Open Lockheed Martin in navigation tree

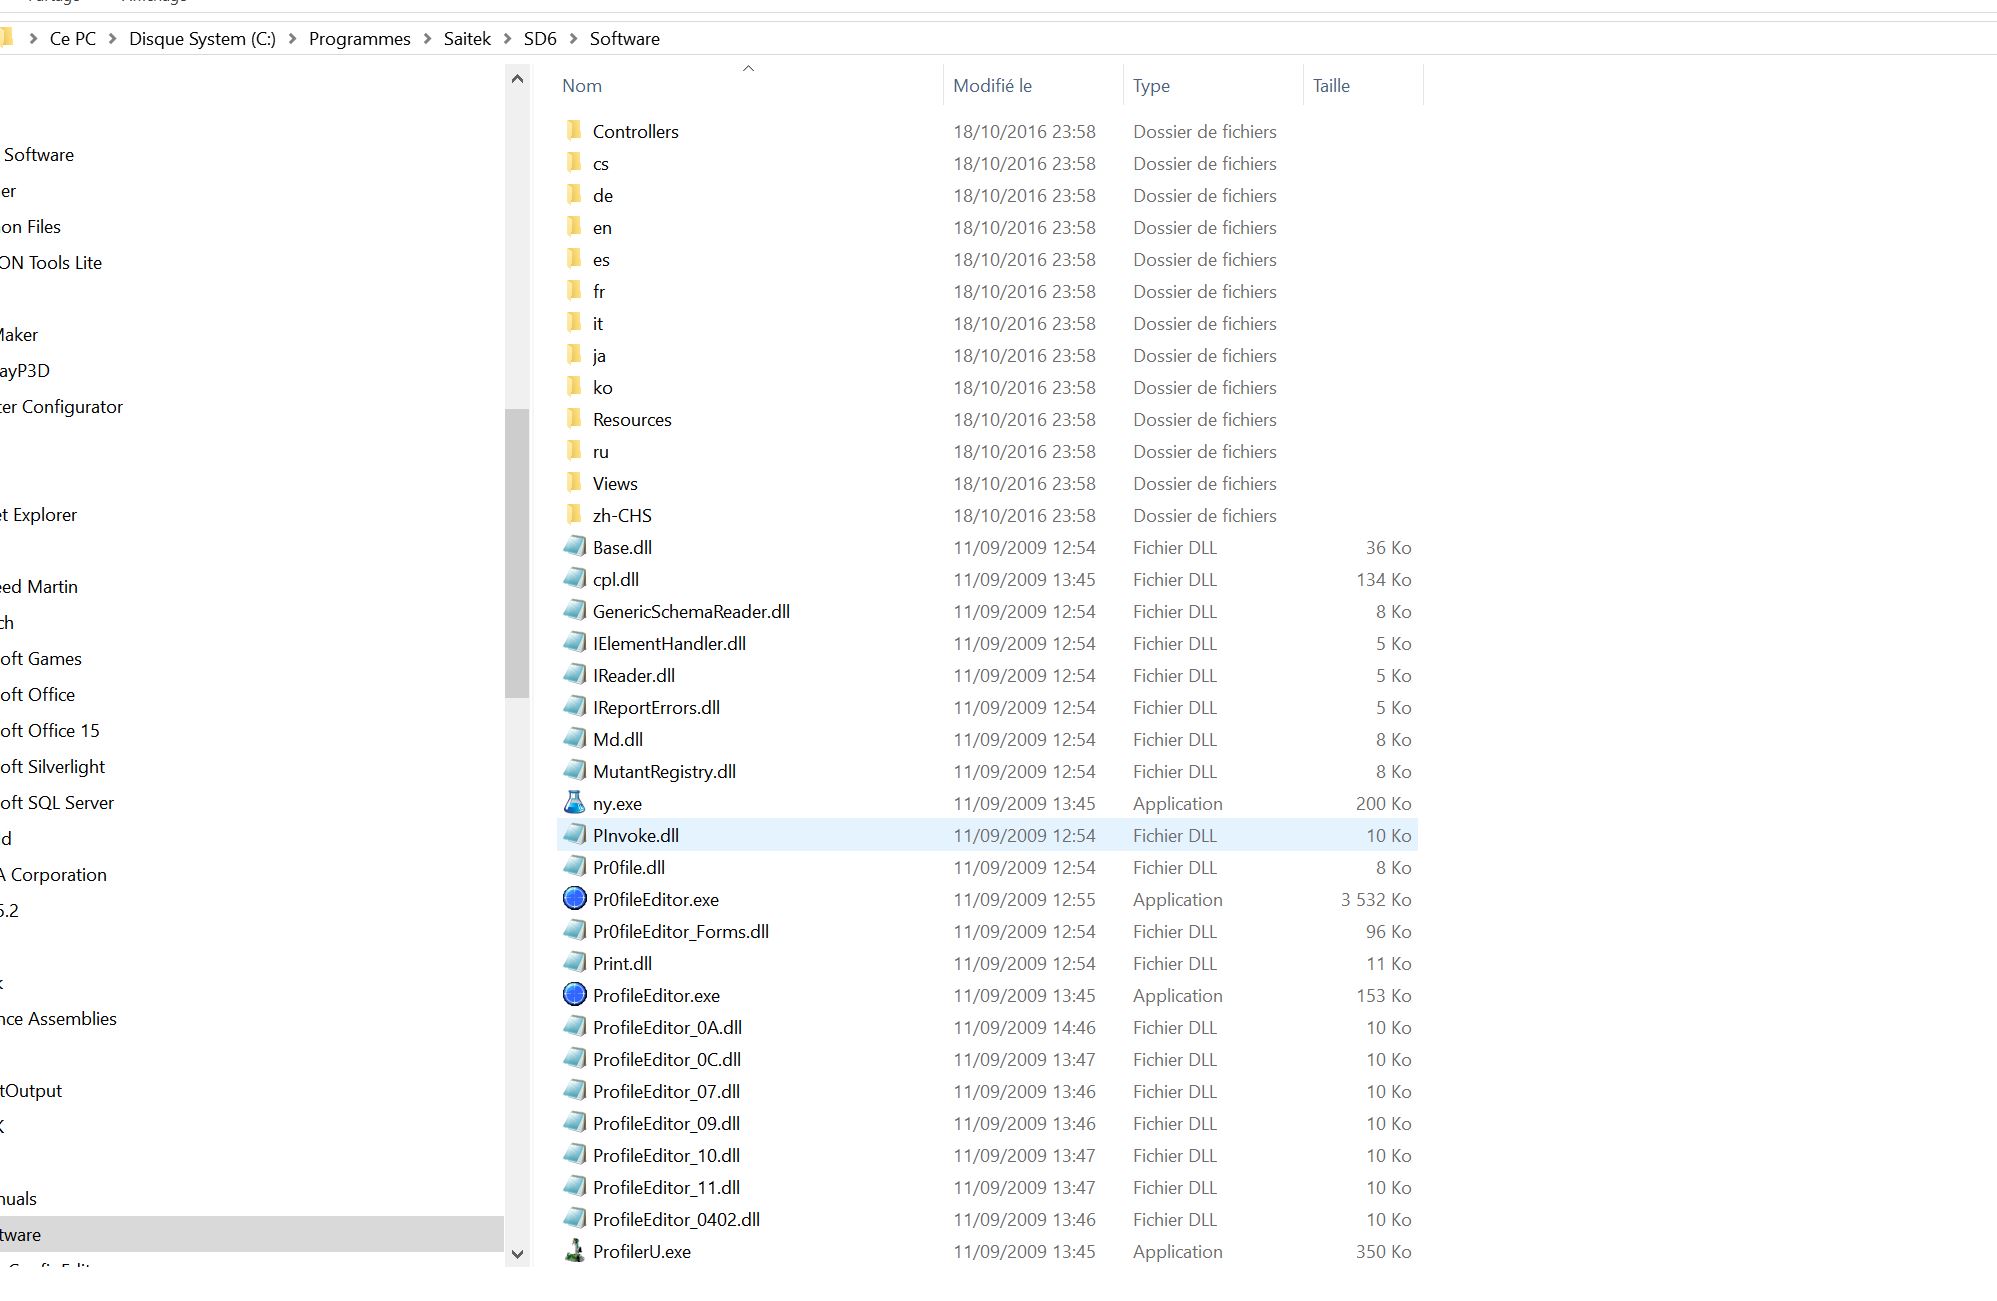pyautogui.click(x=39, y=587)
